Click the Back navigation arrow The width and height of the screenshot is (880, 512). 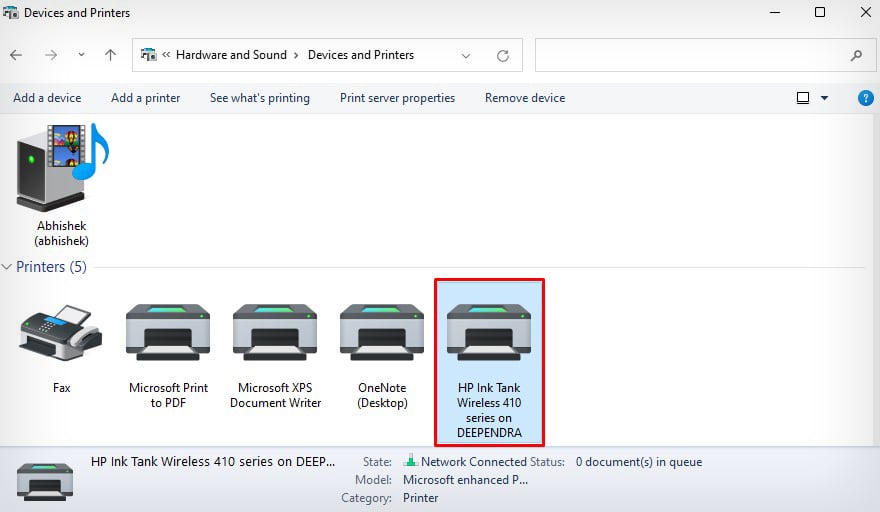pyautogui.click(x=16, y=55)
